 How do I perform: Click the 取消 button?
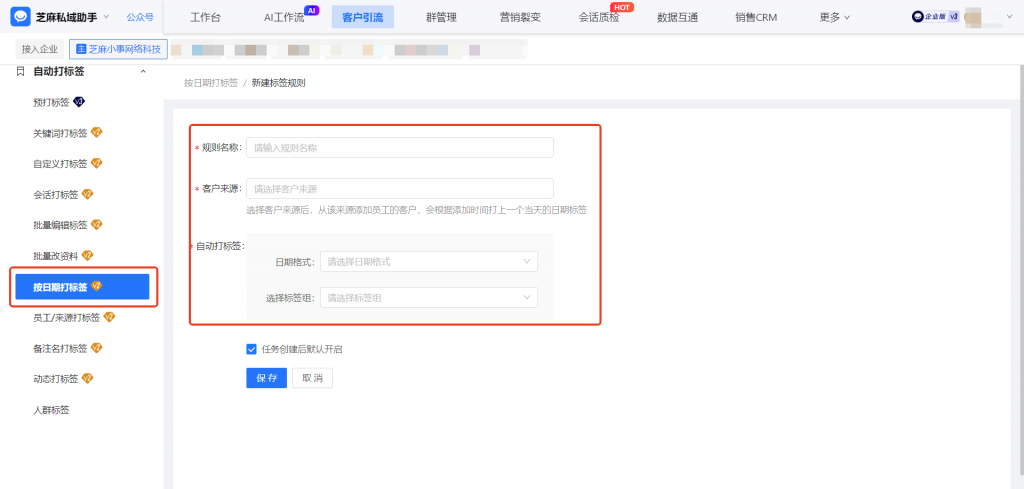pos(312,378)
